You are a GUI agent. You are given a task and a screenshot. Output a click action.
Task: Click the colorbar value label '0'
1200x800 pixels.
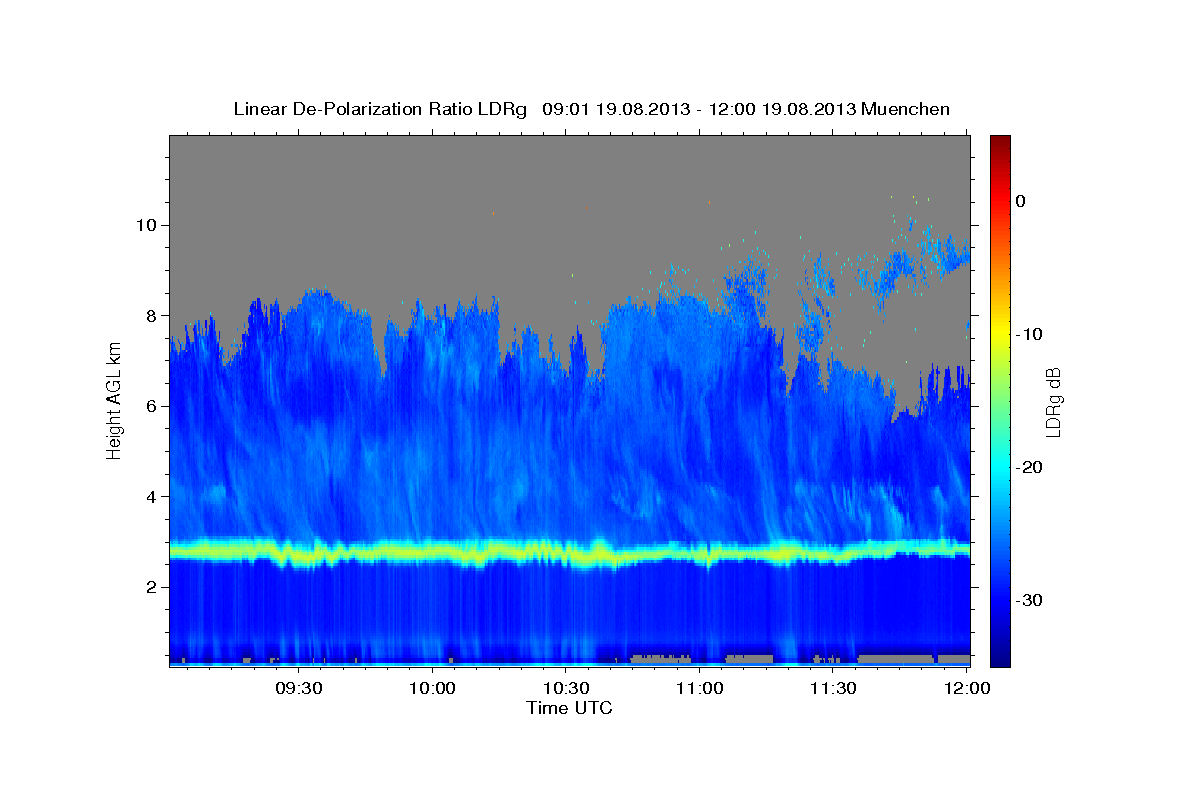coord(1020,201)
